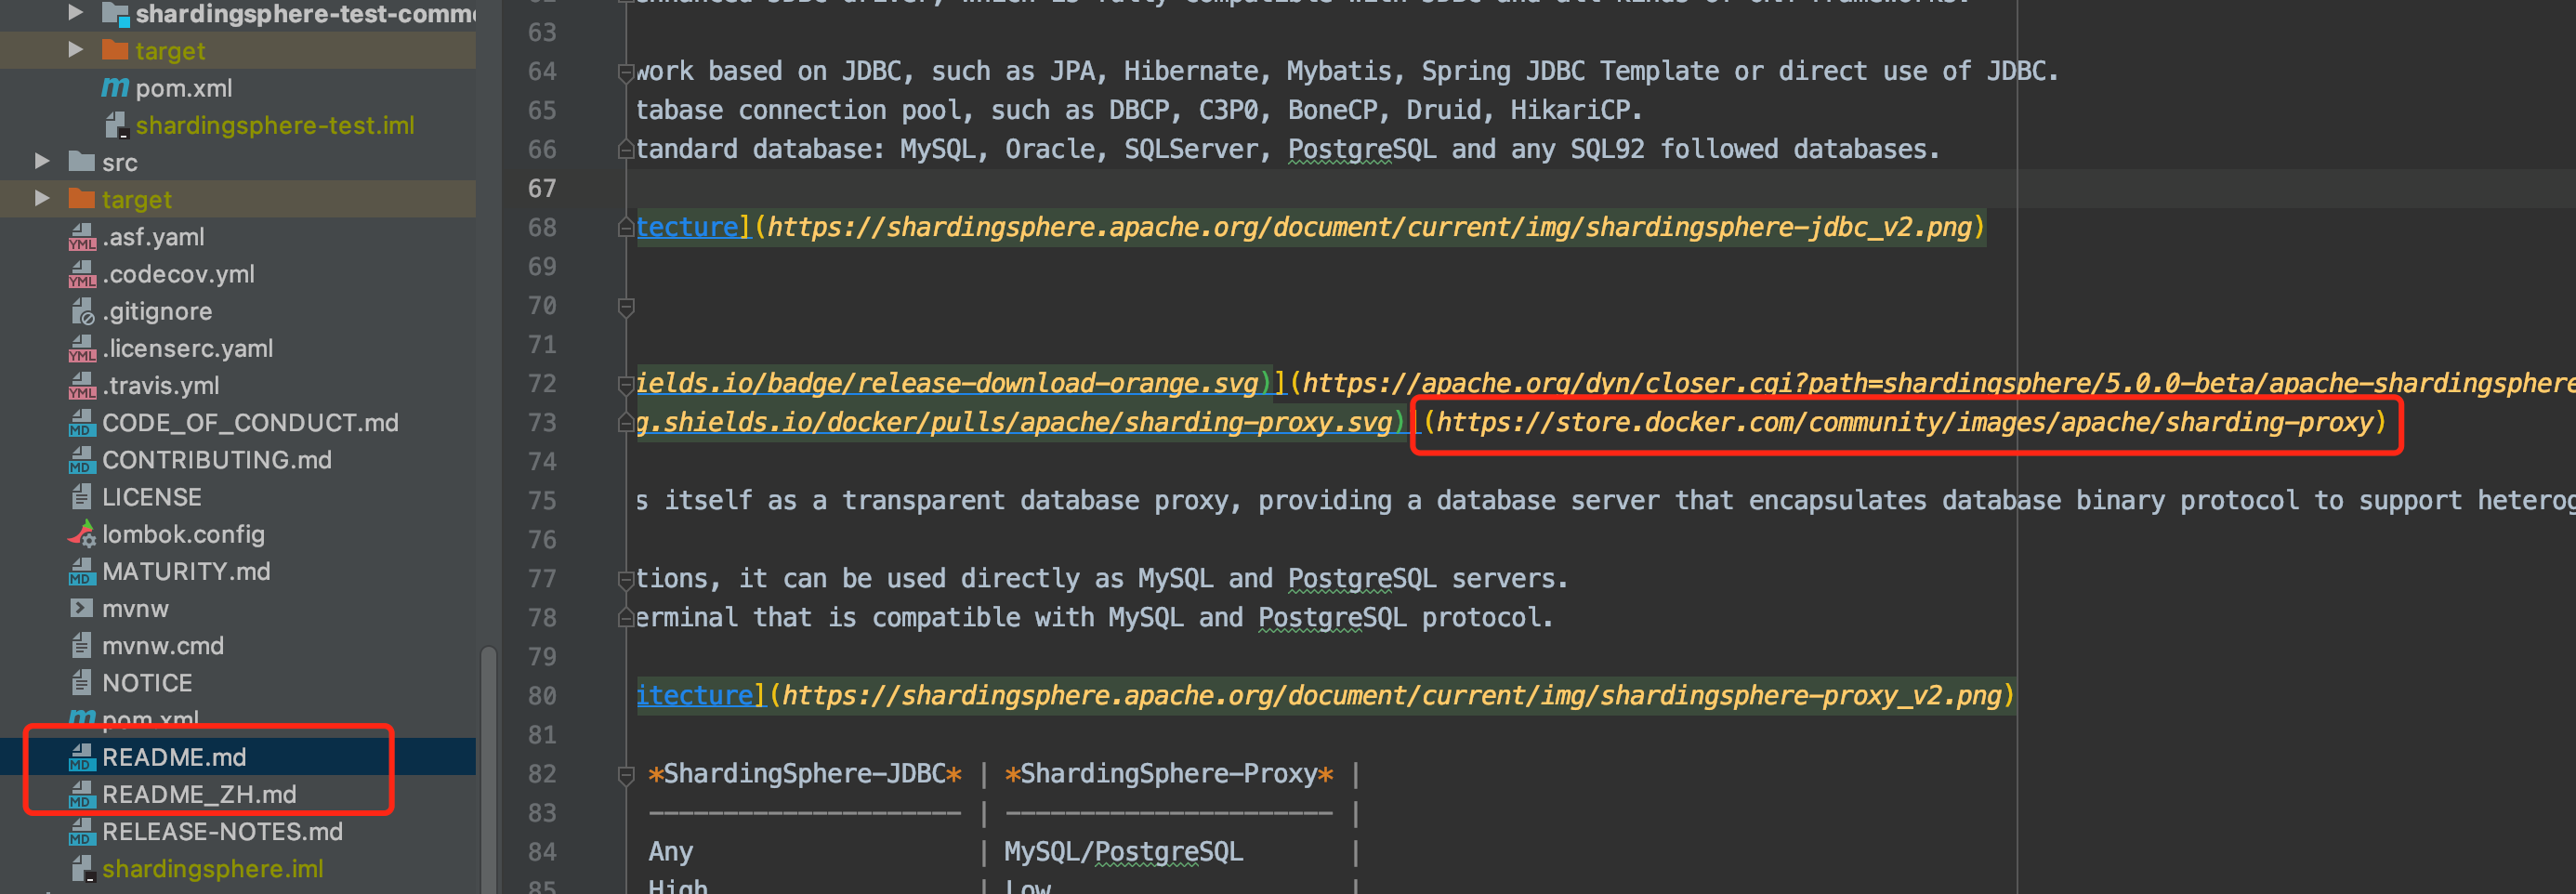Click the MATURITY.md markdown icon

pos(82,571)
